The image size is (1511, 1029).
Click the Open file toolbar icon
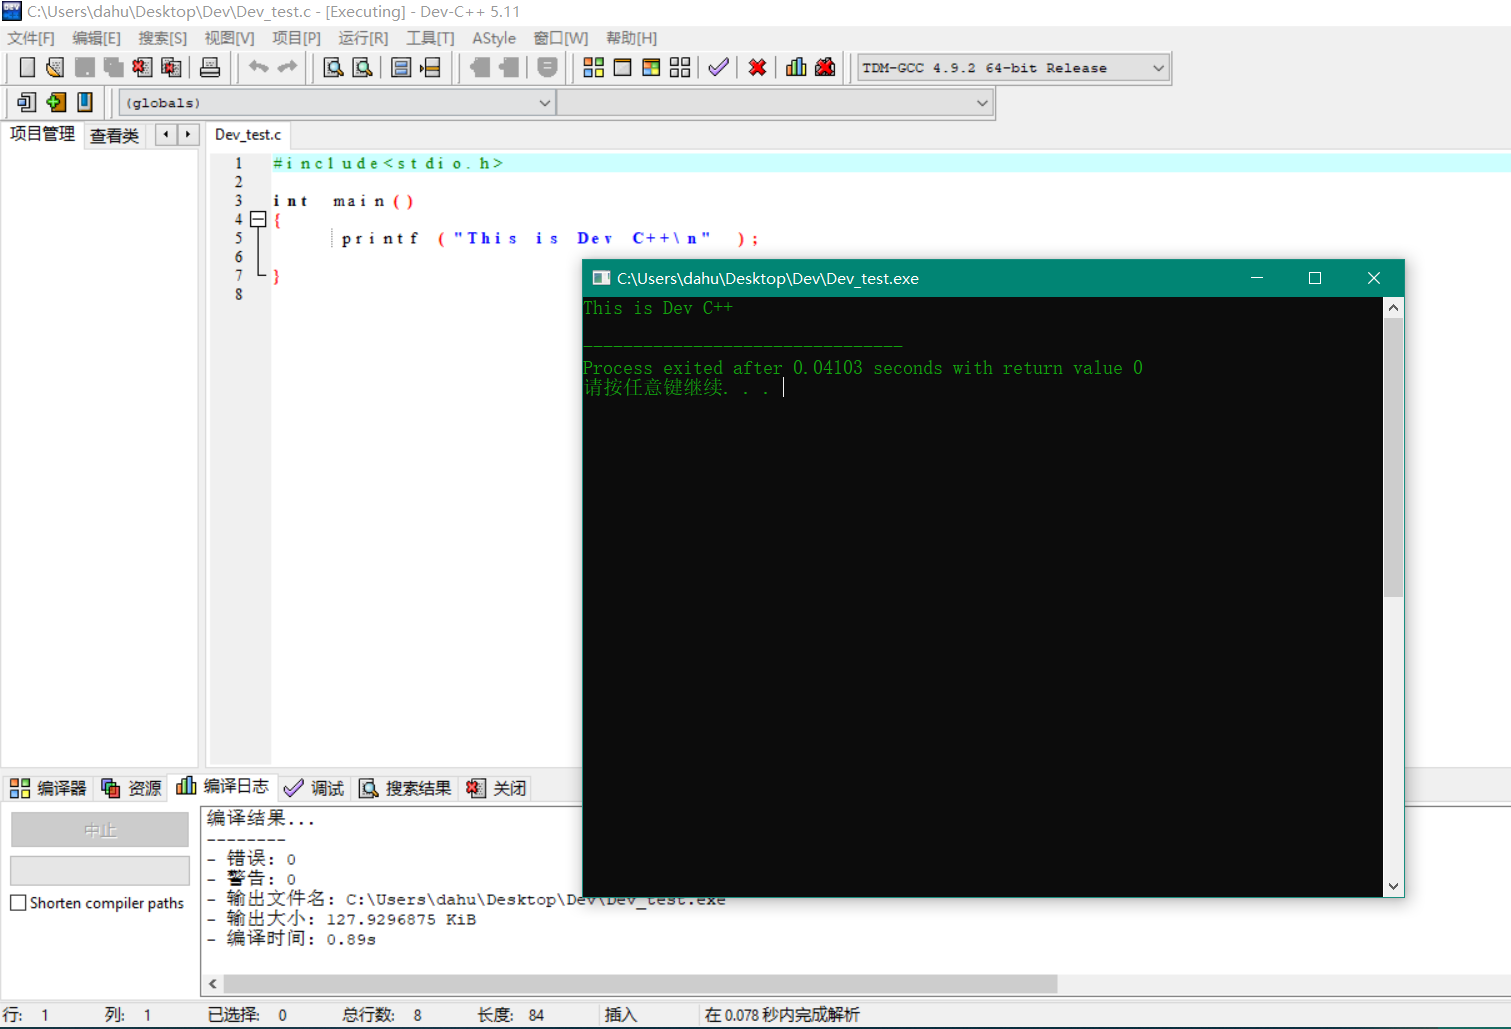(55, 67)
